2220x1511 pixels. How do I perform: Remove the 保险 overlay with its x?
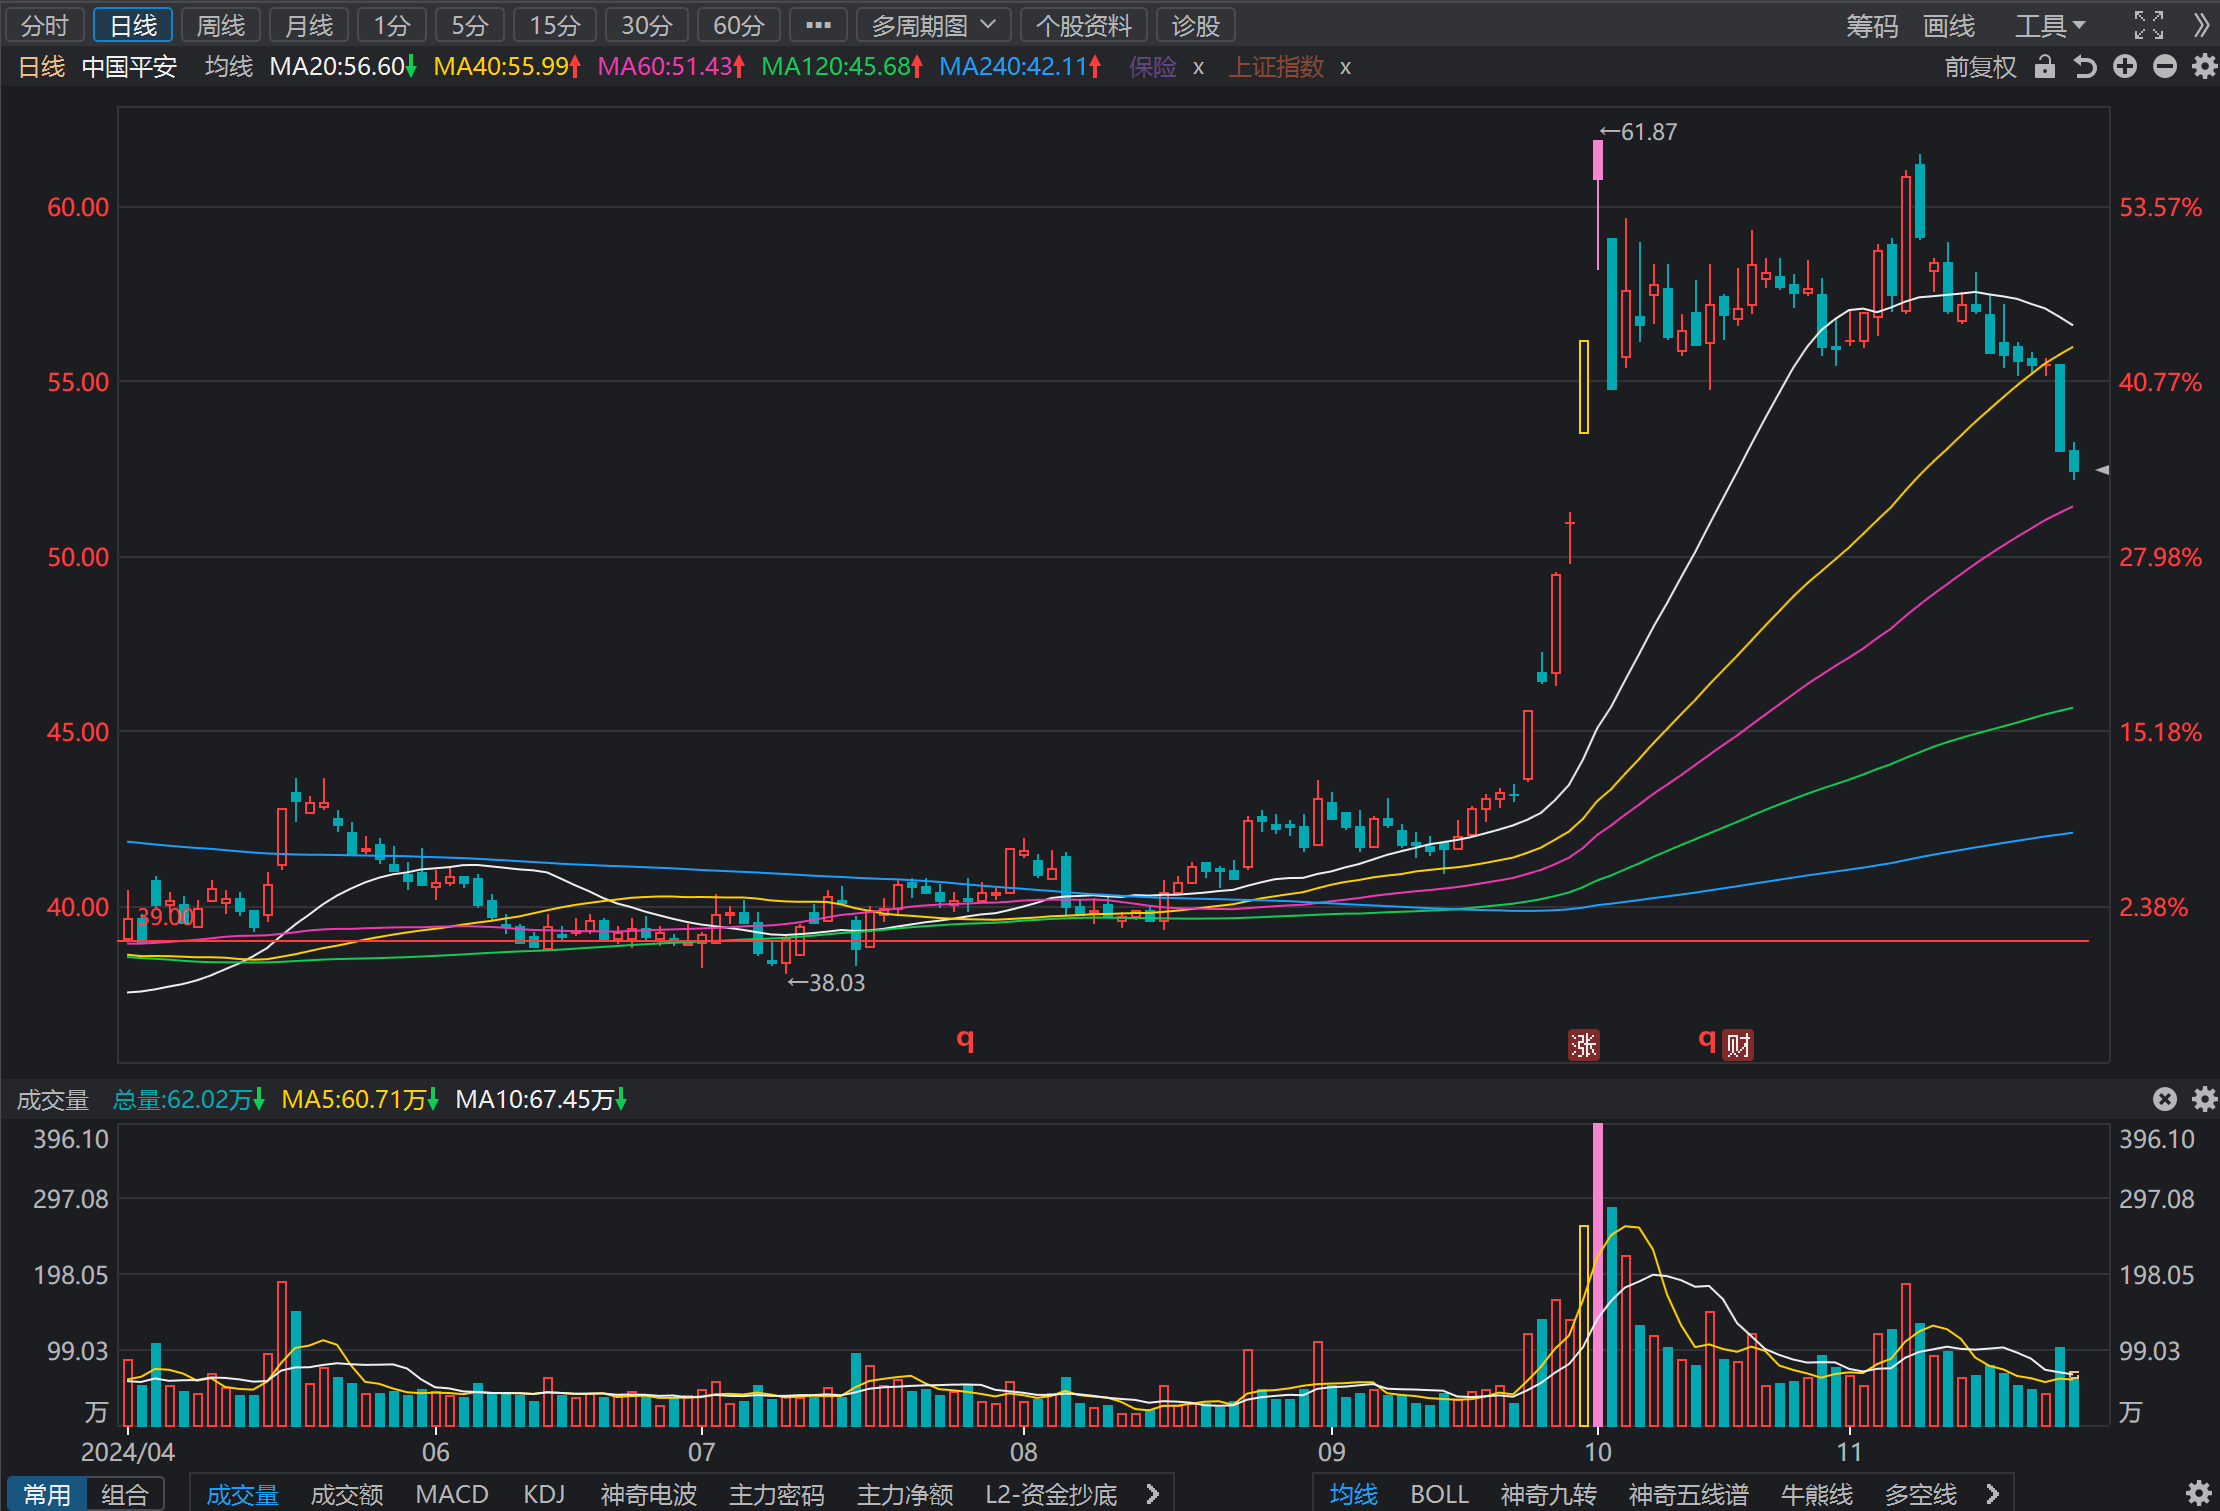point(1198,68)
